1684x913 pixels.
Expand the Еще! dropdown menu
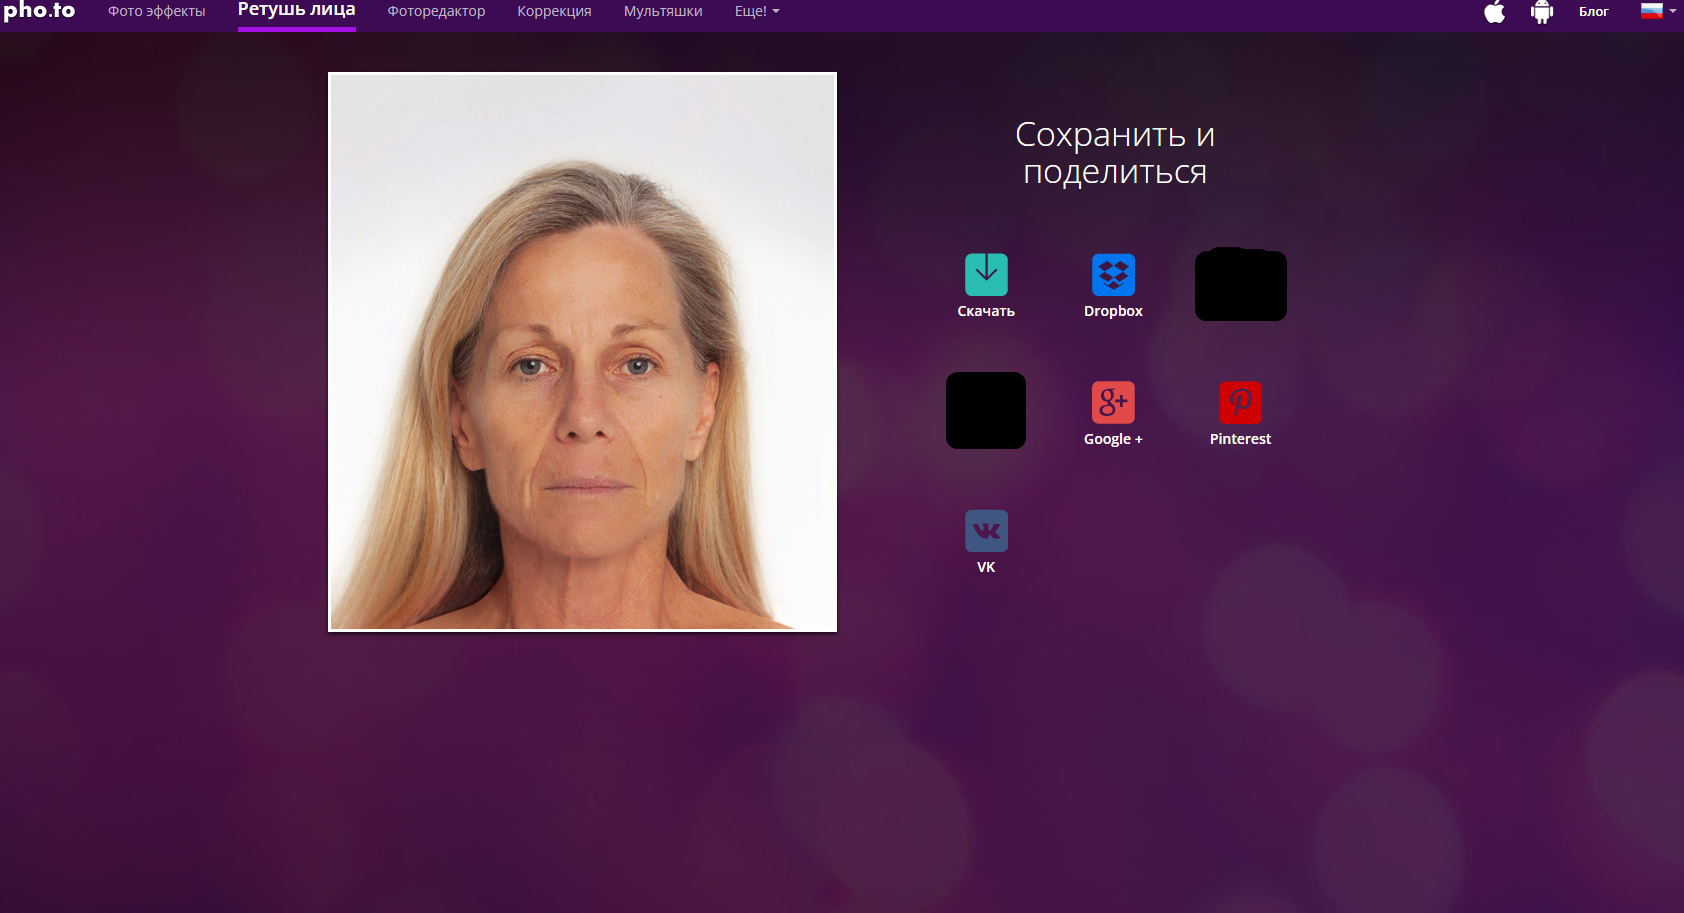tap(757, 11)
